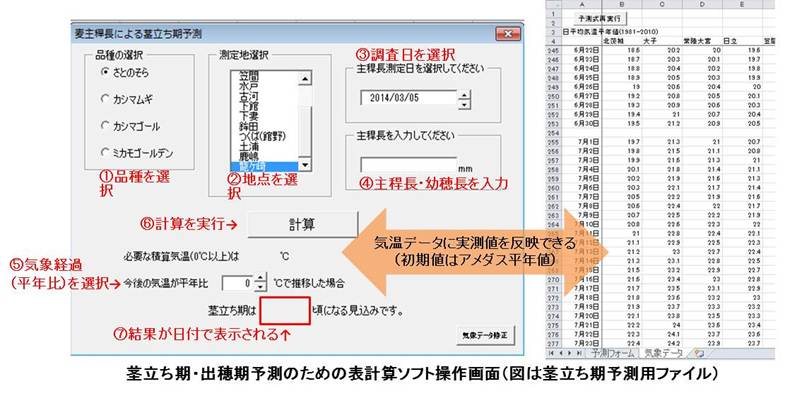Choose 土浦 from the measurement site list

coord(249,146)
